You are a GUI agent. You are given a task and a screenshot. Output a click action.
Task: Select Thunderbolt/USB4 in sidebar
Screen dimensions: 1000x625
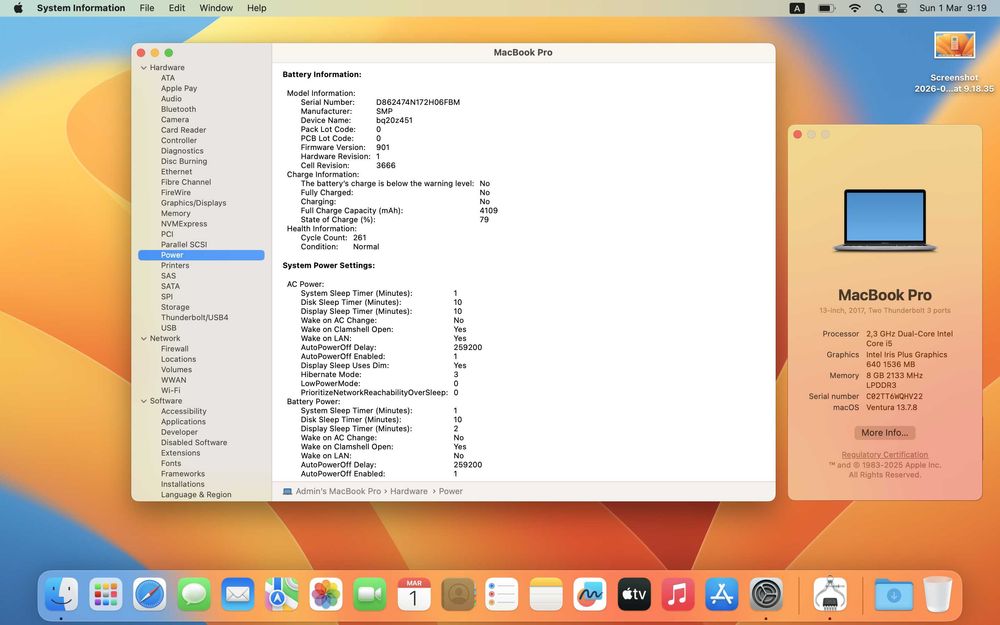pyautogui.click(x=195, y=318)
